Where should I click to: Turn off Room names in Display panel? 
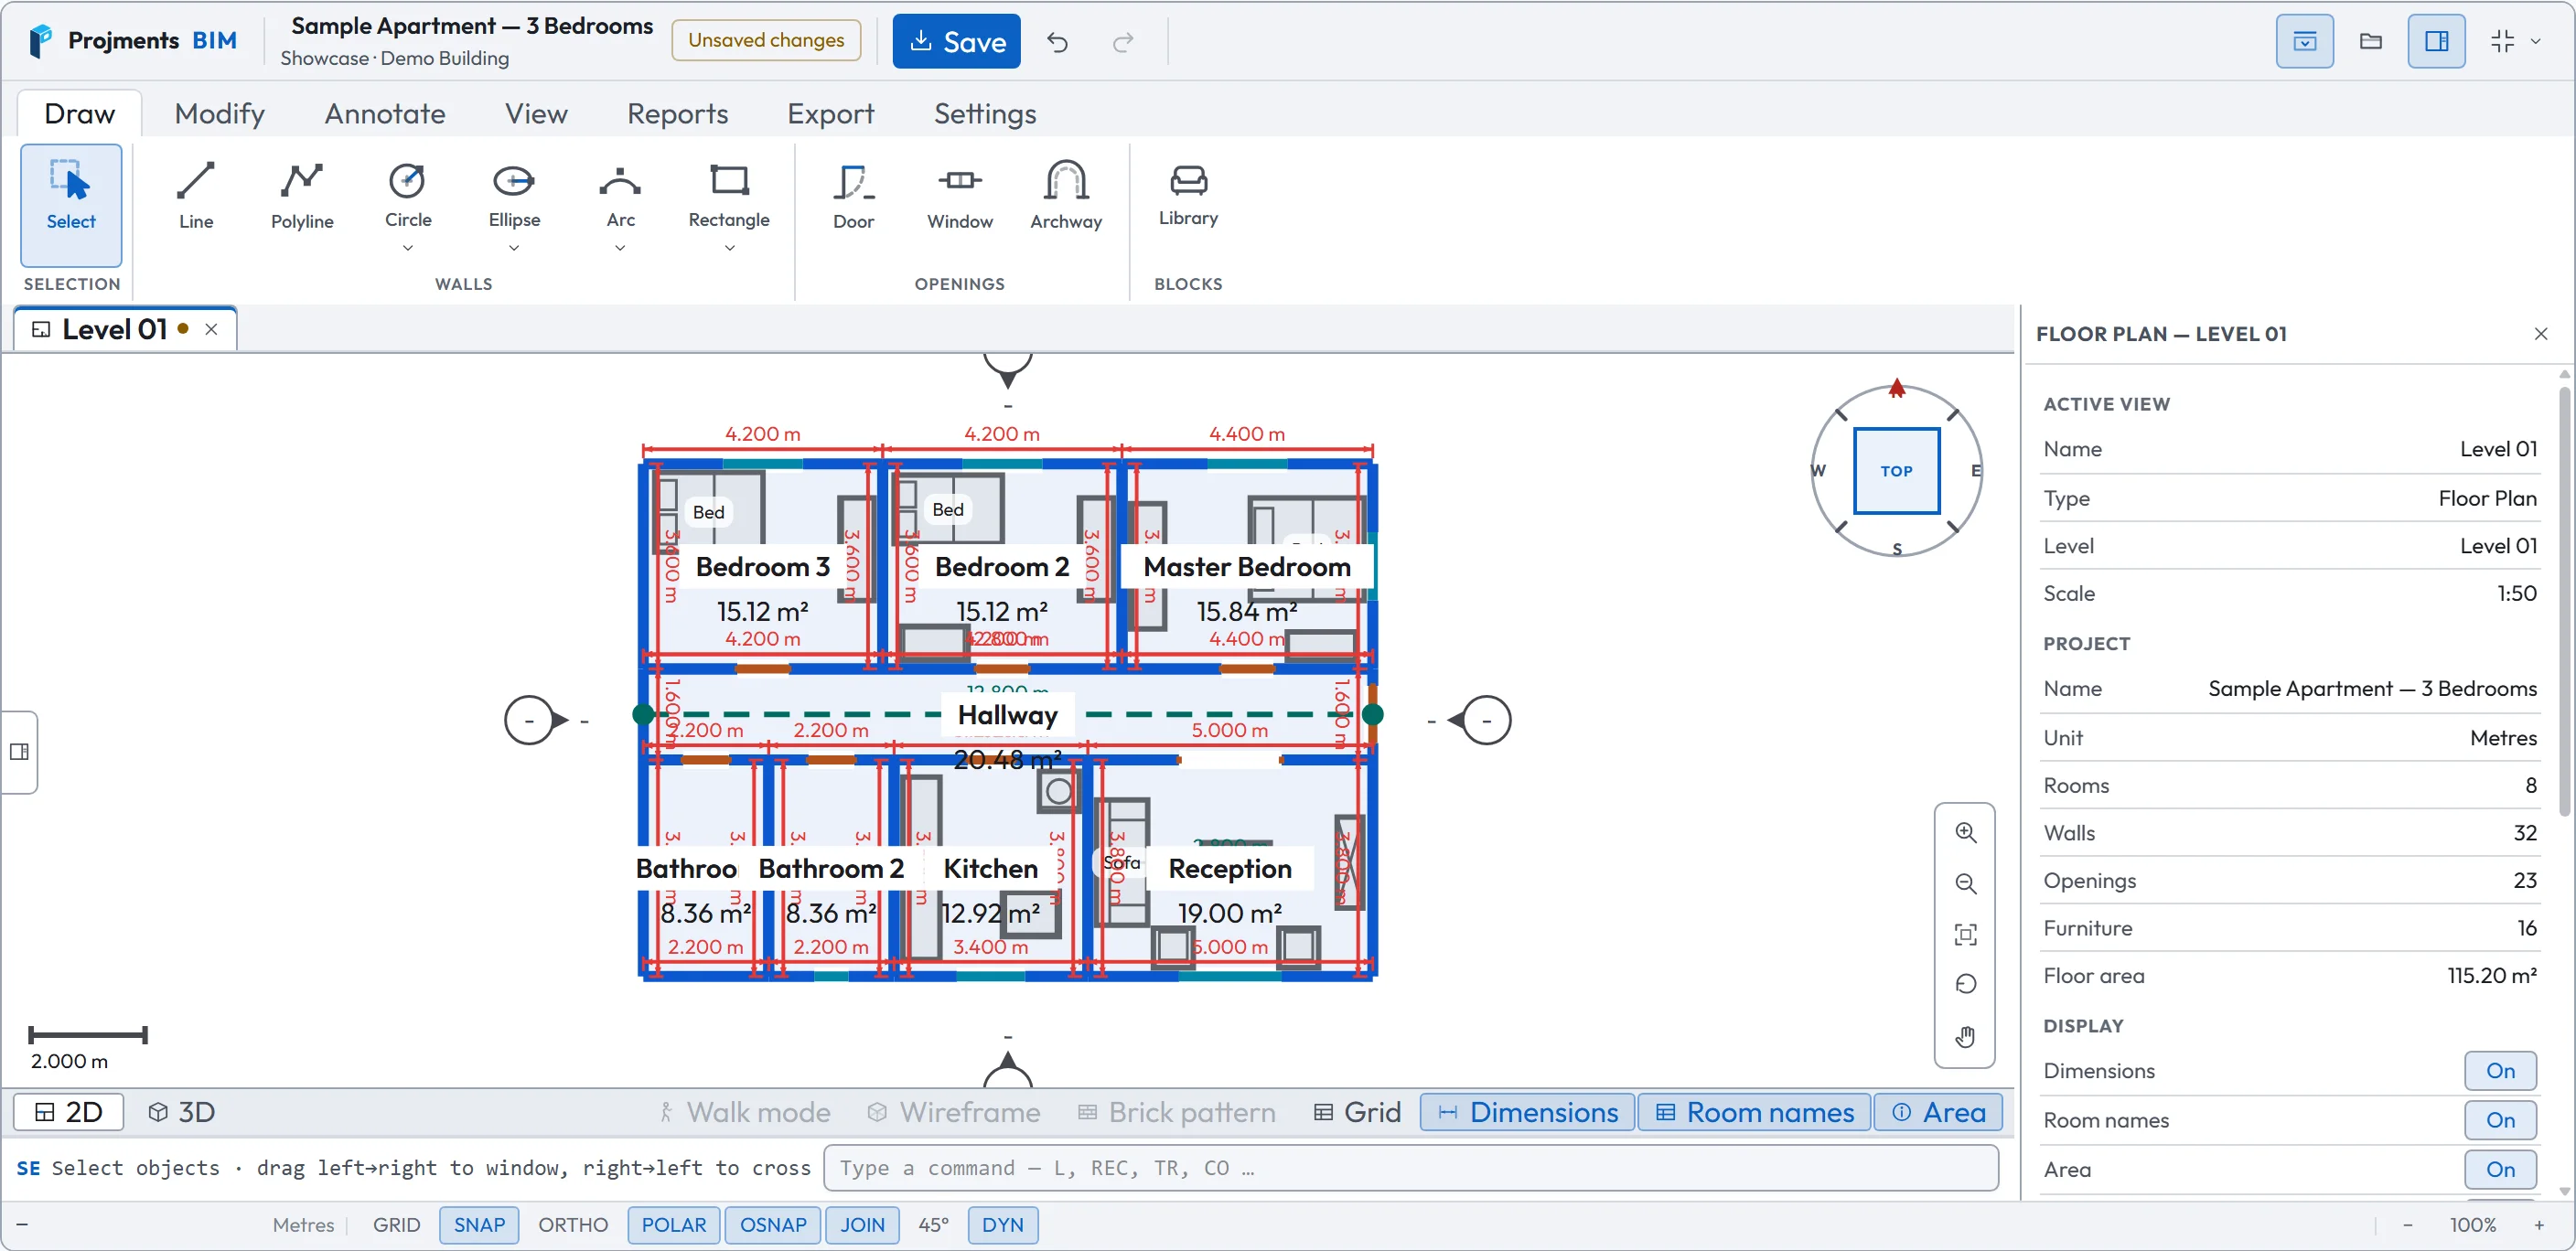(2500, 1120)
